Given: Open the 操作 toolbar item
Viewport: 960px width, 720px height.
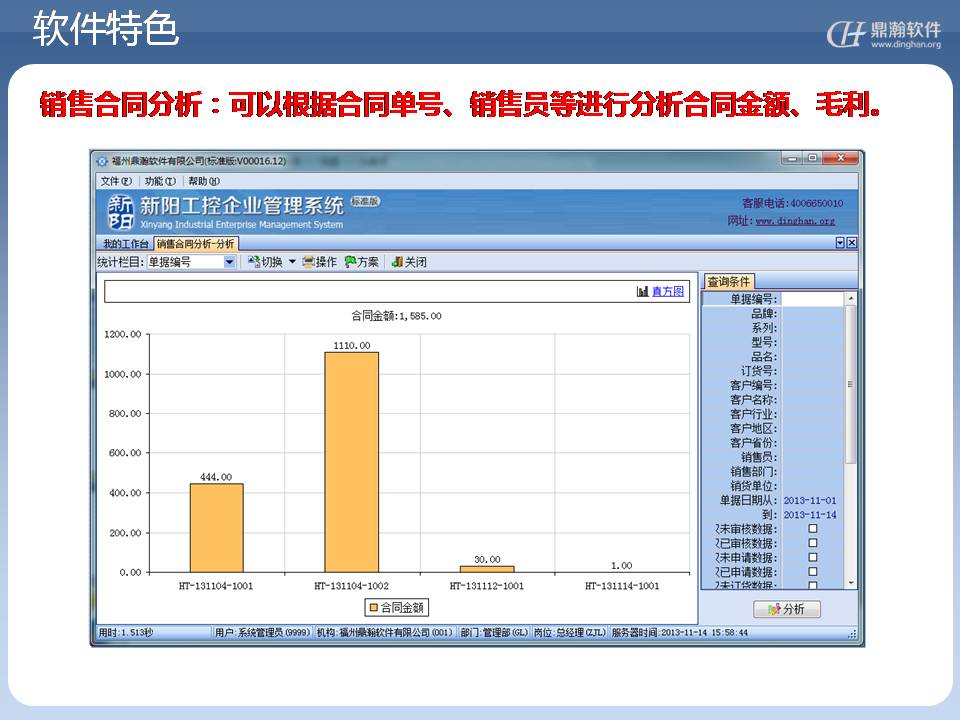Looking at the screenshot, I should [320, 262].
